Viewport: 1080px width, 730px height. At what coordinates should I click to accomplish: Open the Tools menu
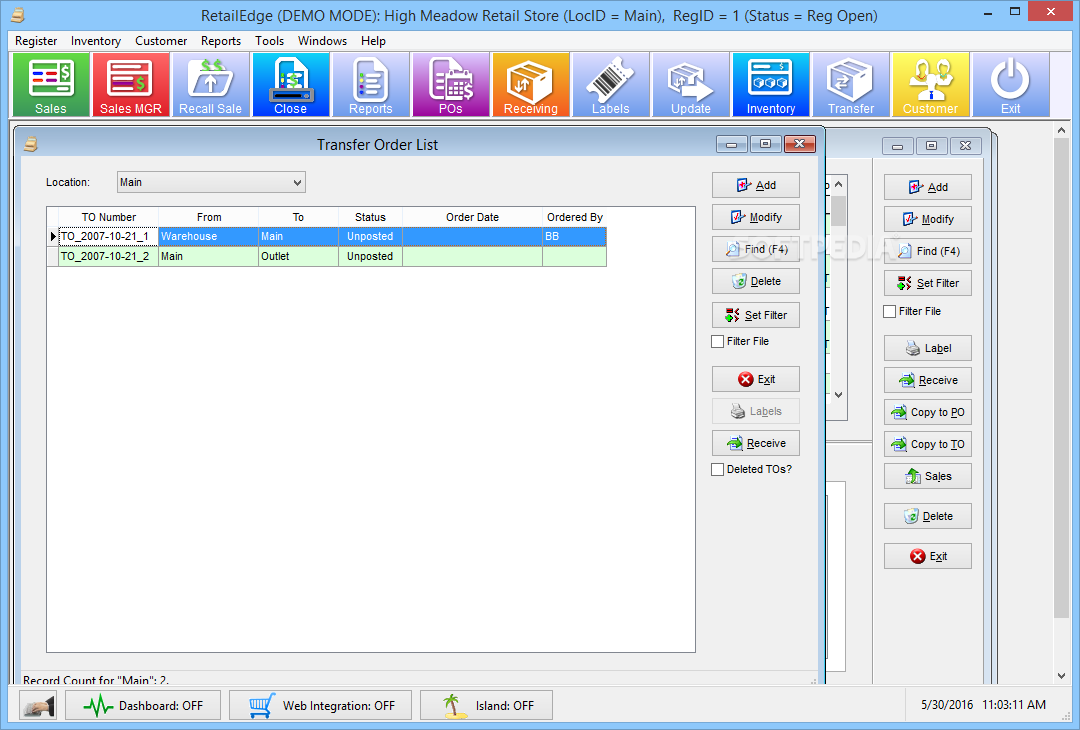(269, 41)
